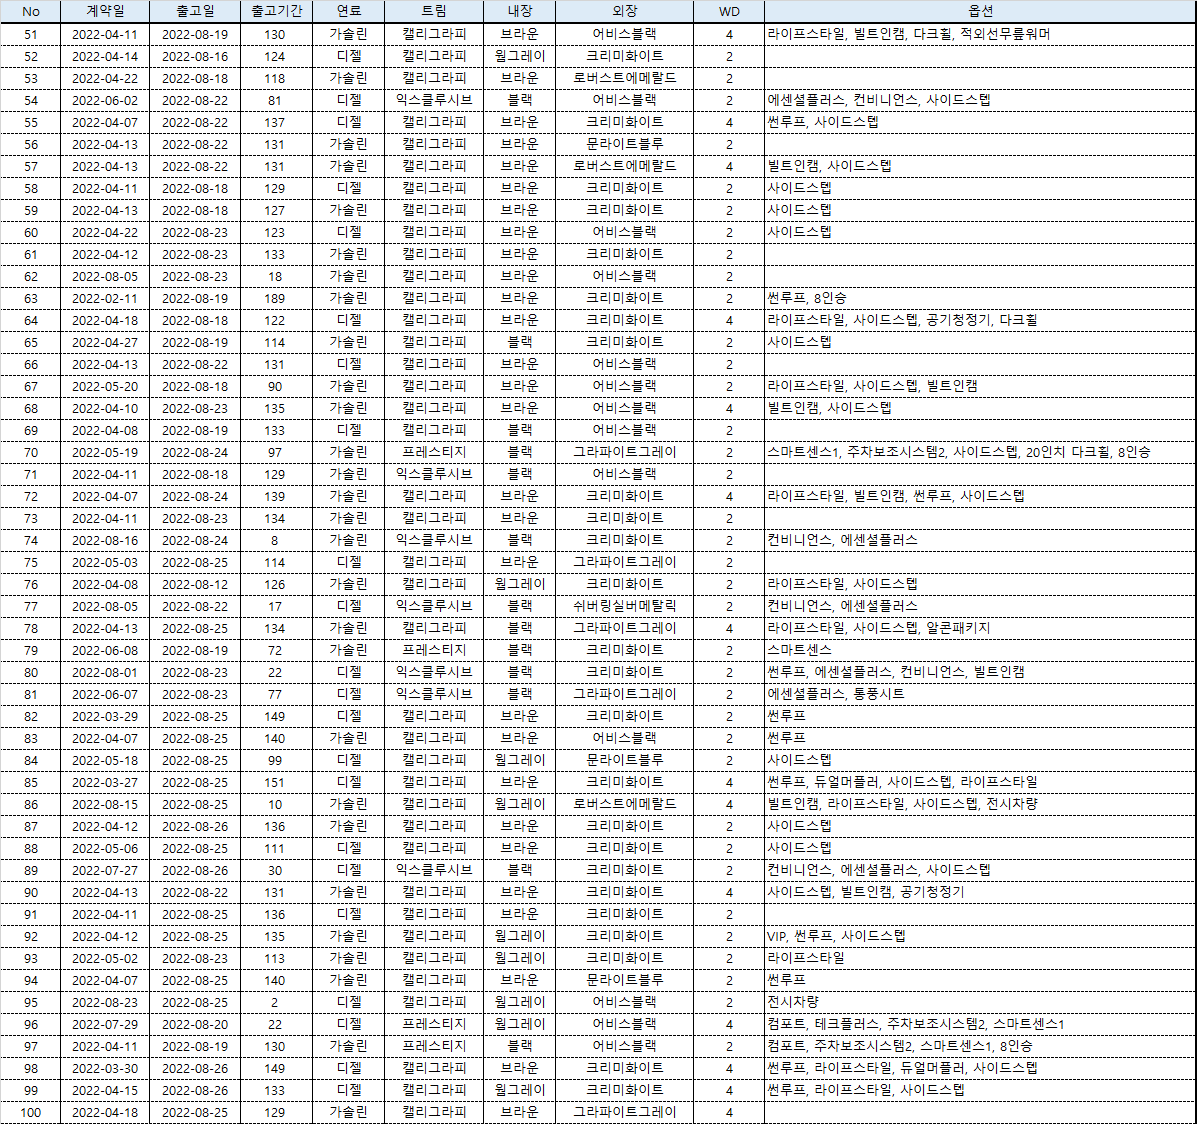Select the 출고일 column header

tap(195, 11)
